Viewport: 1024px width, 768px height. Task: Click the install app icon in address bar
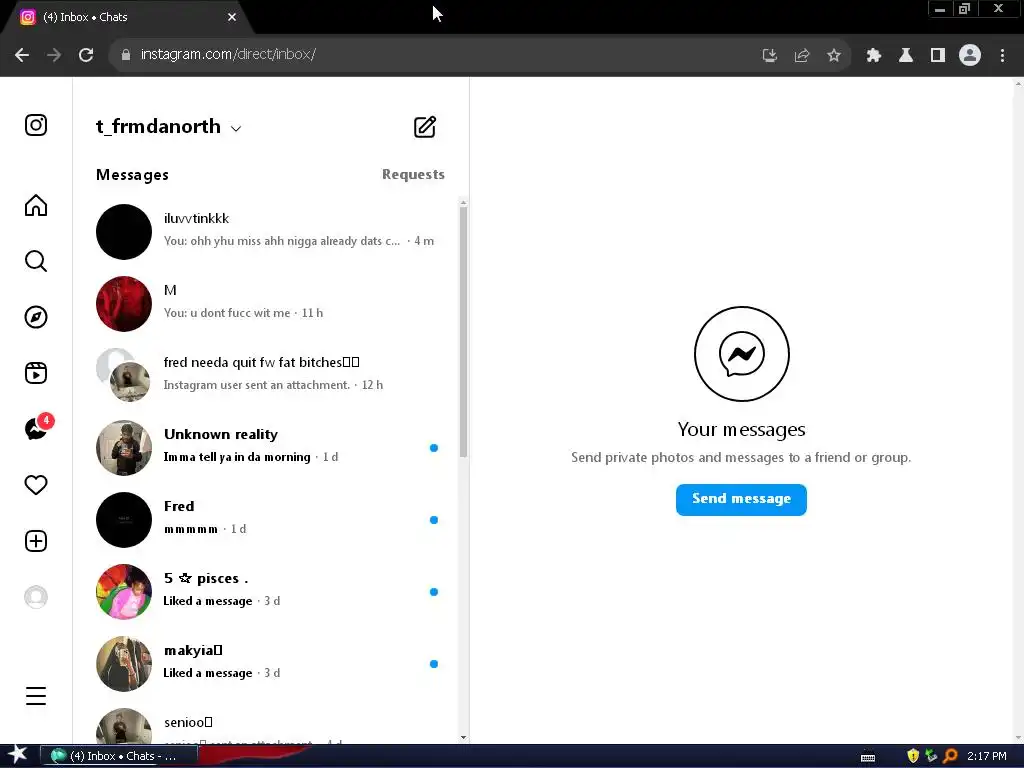point(770,56)
